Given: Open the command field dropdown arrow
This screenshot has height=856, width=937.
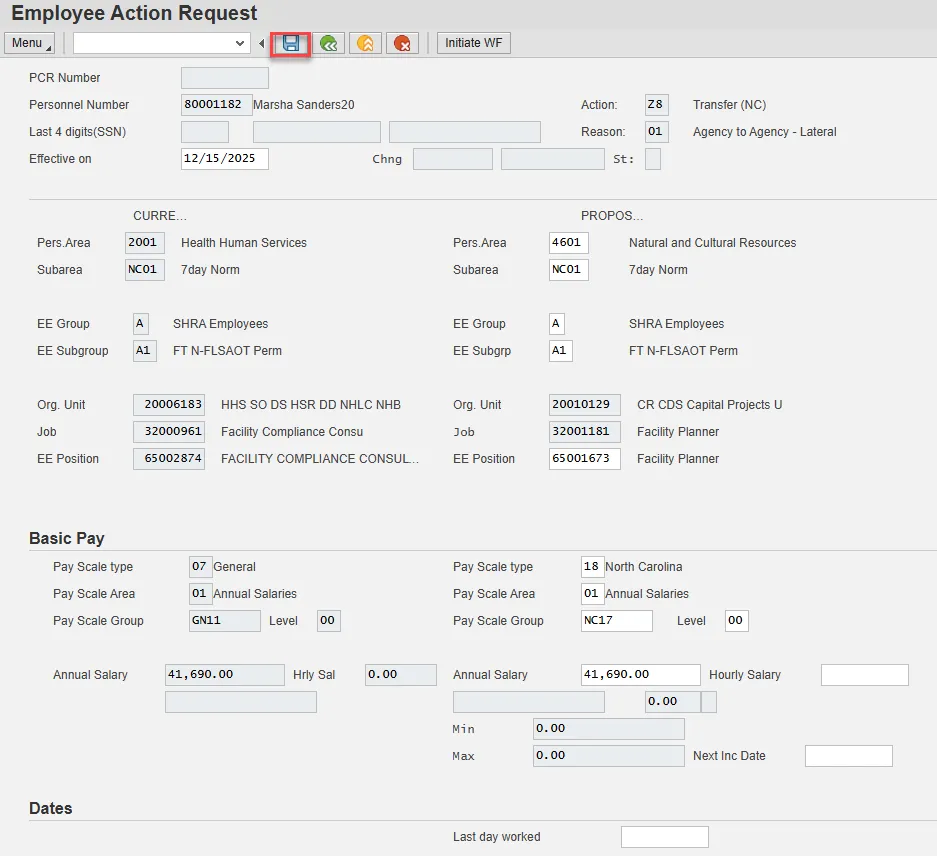Looking at the screenshot, I should [x=240, y=43].
